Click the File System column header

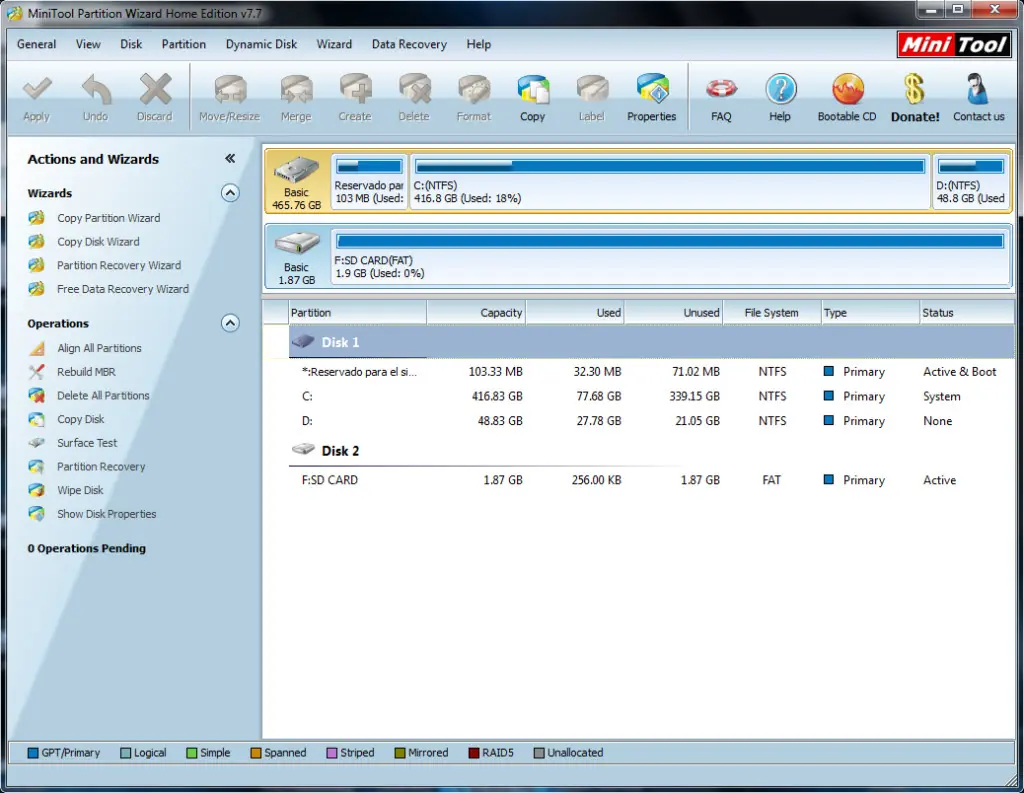772,313
